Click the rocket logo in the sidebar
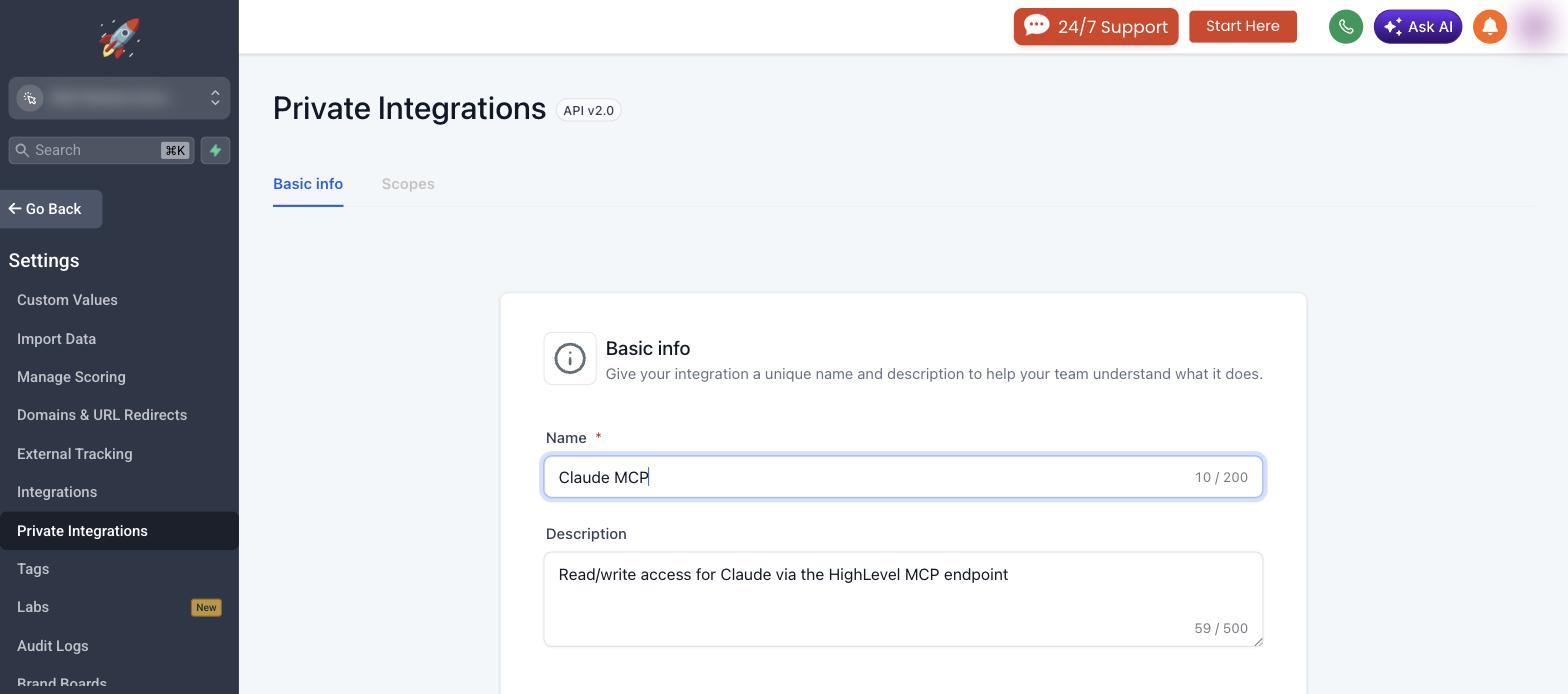The image size is (1568, 694). [x=119, y=38]
